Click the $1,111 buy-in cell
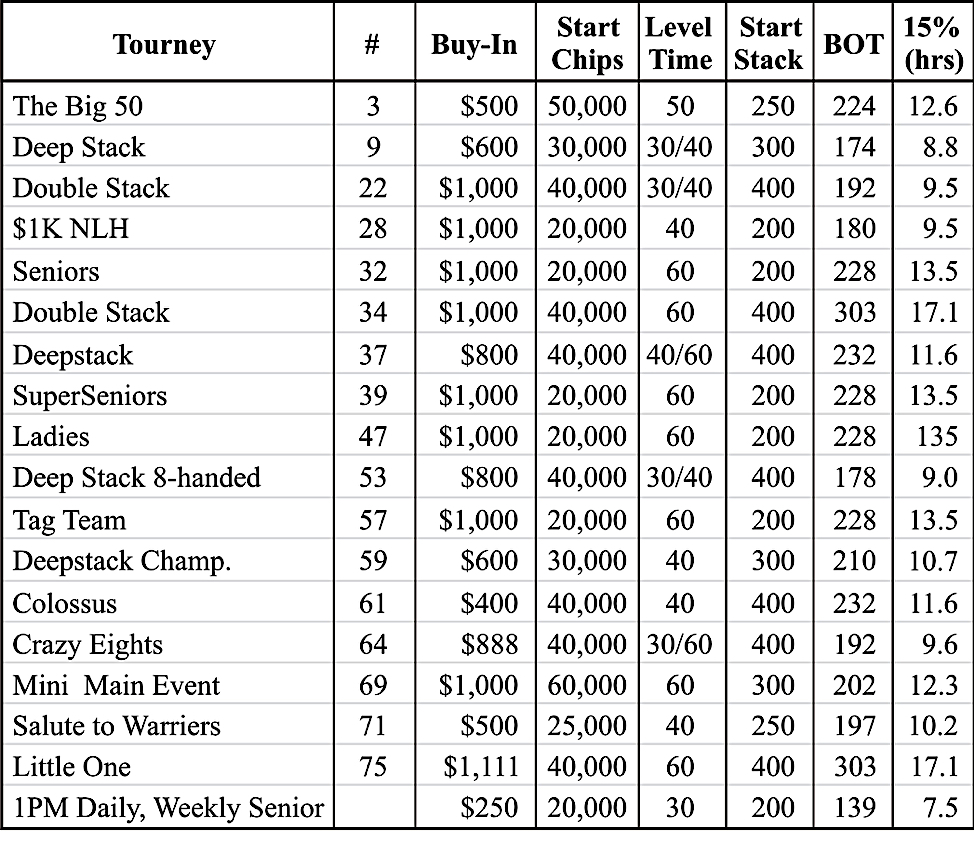The width and height of the screenshot is (974, 841). pyautogui.click(x=482, y=767)
